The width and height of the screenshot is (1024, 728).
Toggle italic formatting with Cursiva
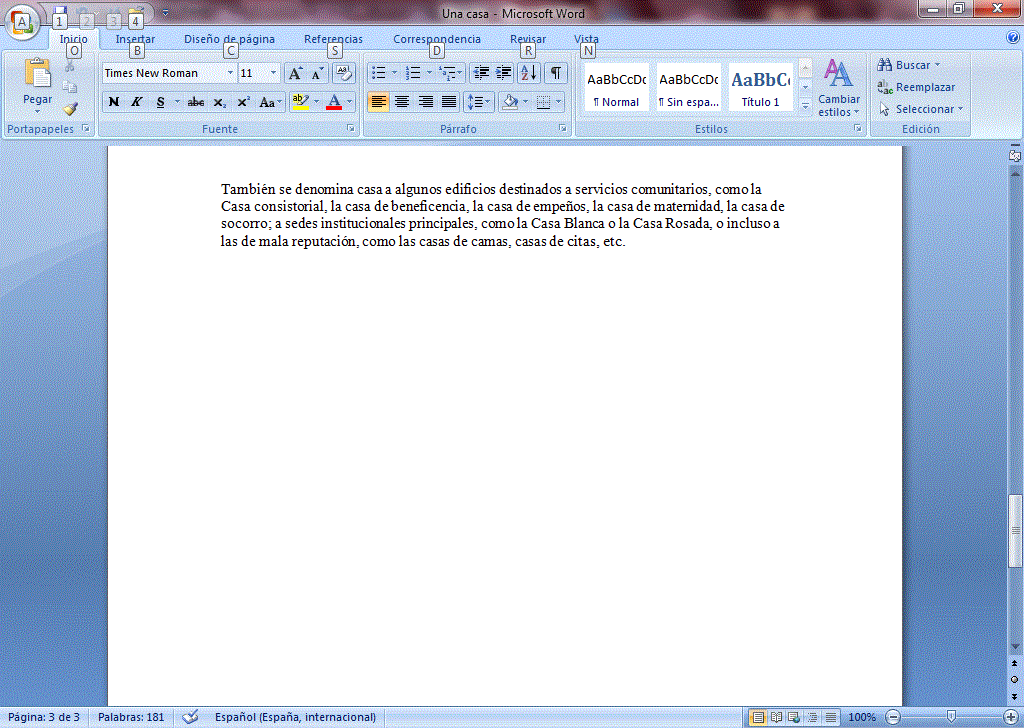135,101
